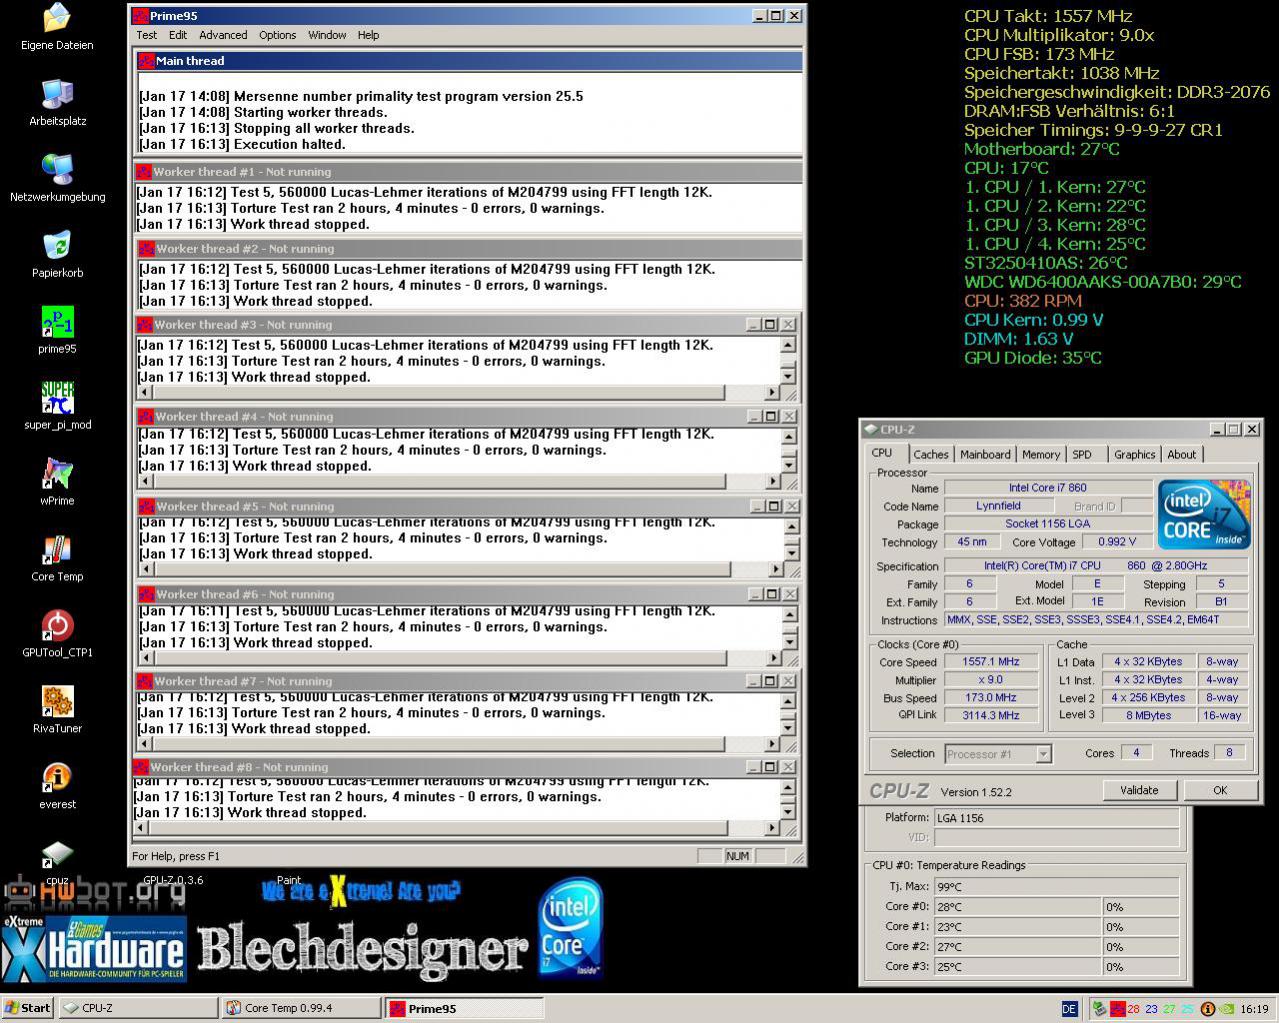Click Worker thread #3 scroll up arrow
Screen dimensions: 1279x1023
pyautogui.click(x=788, y=345)
